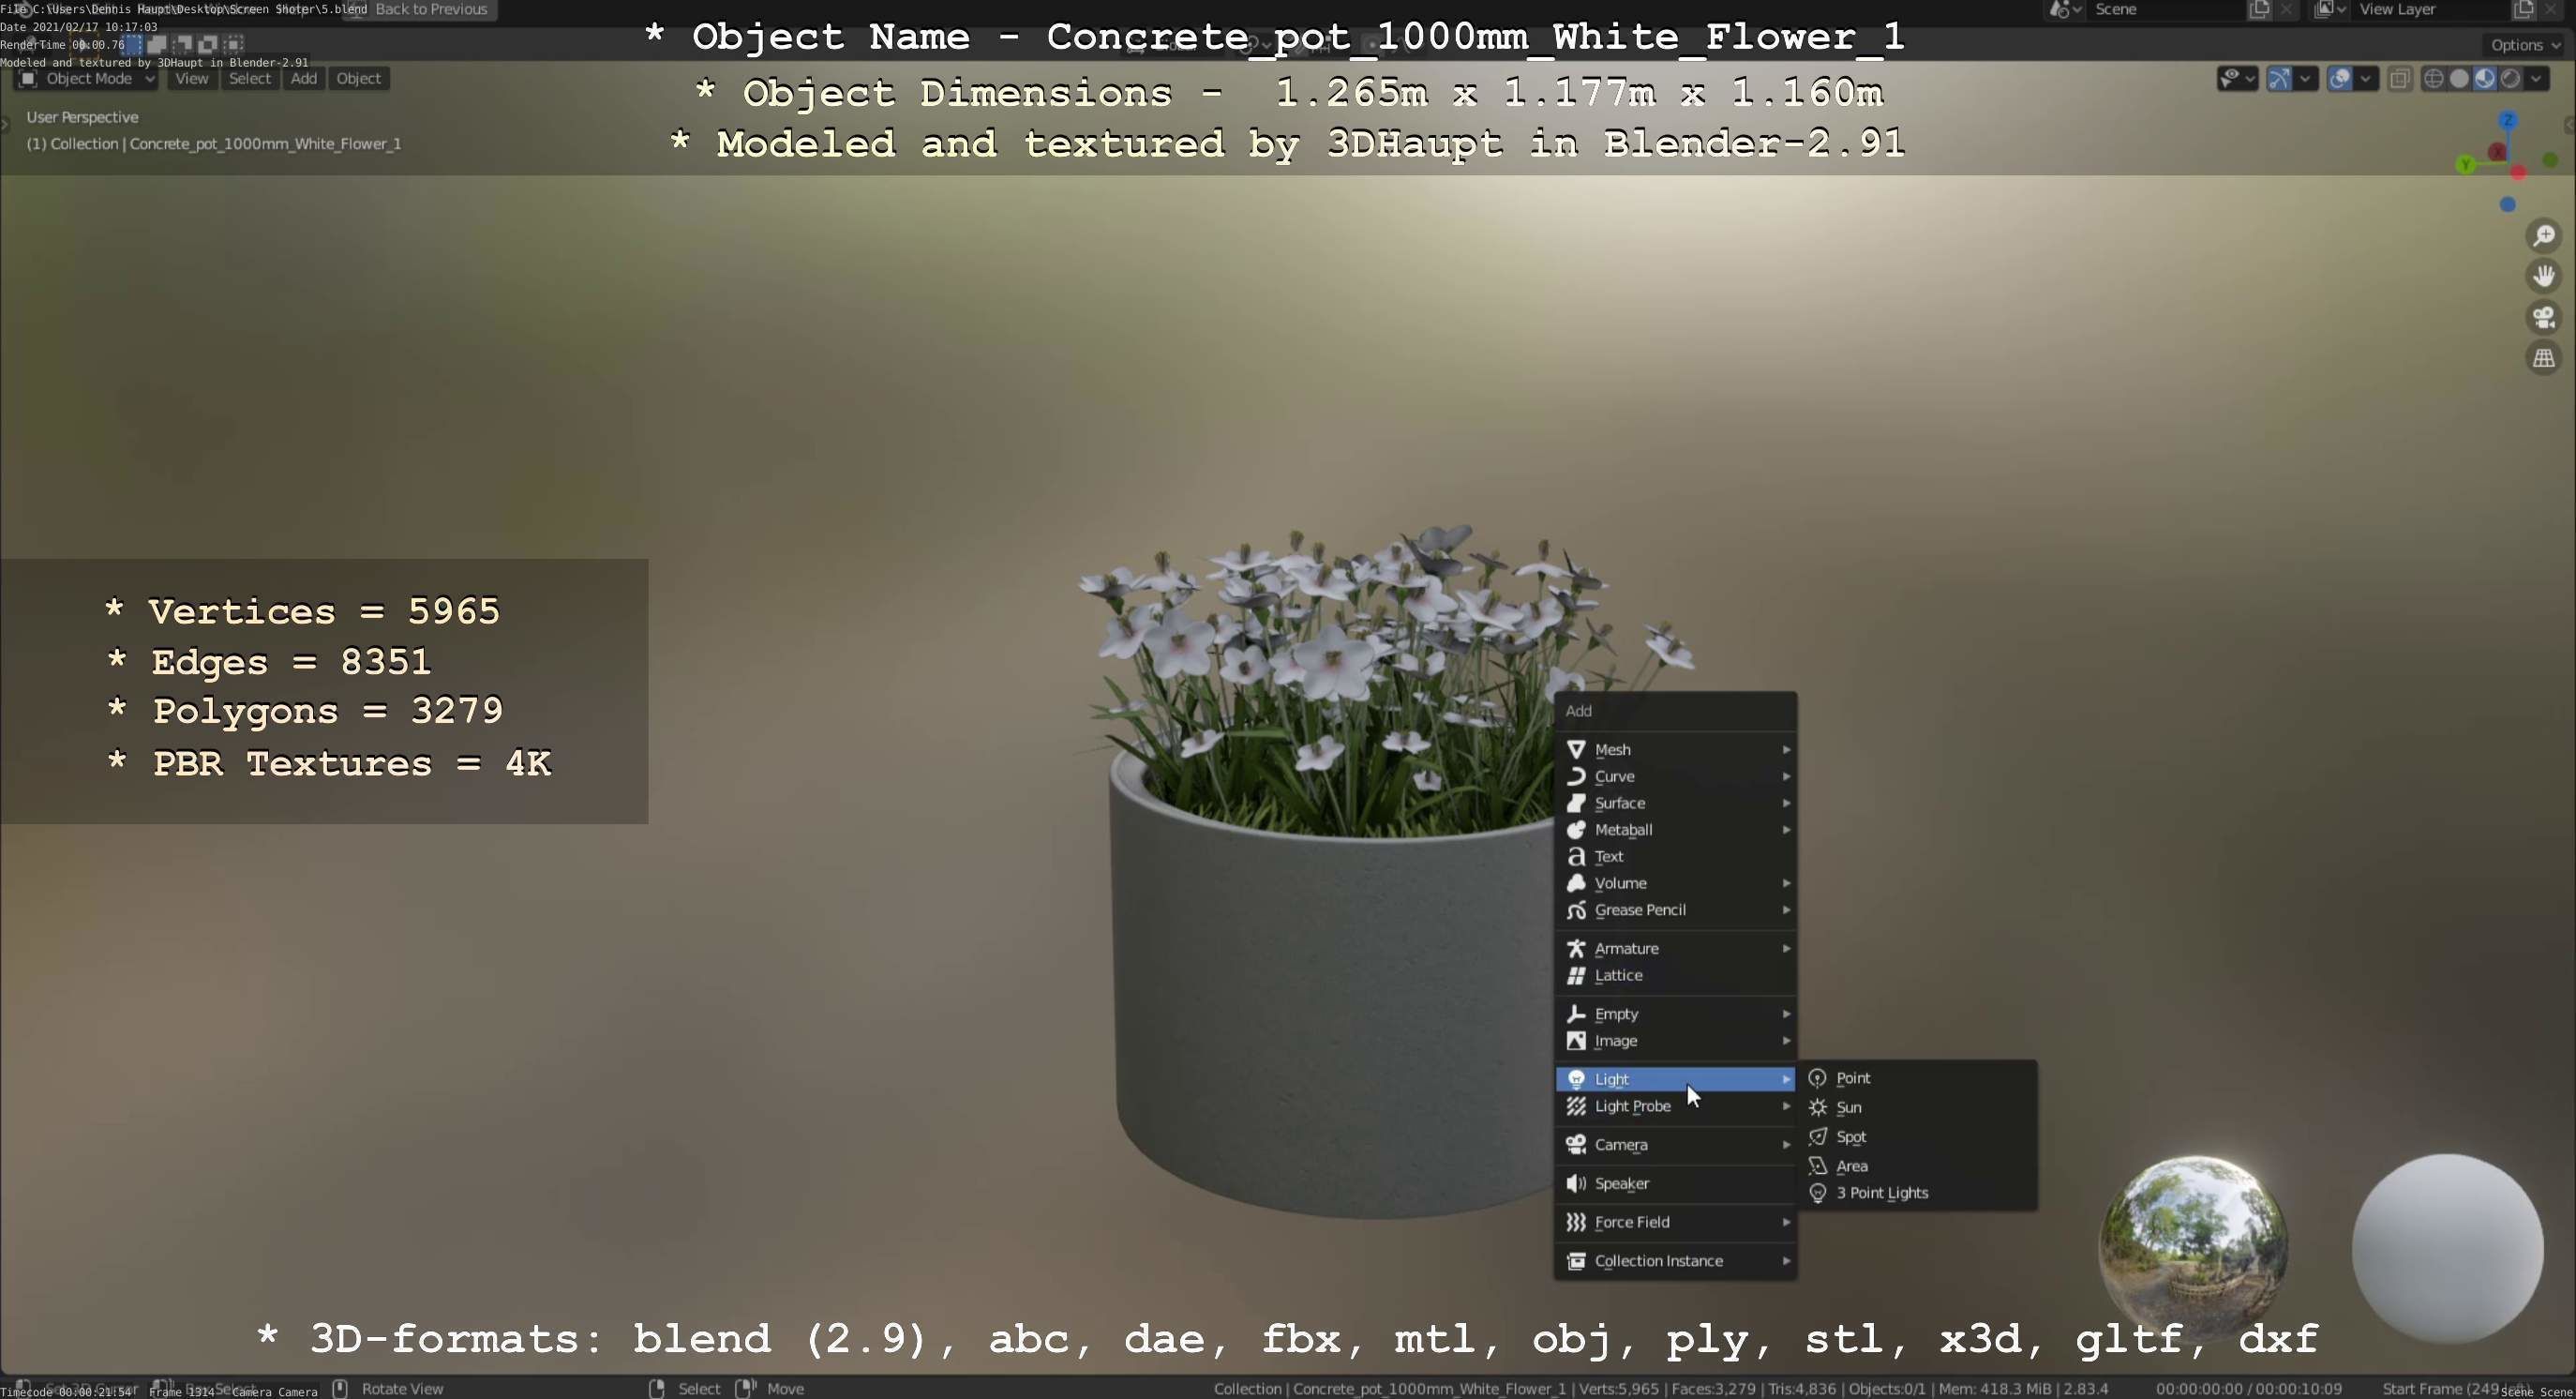Toggle the show overlays button
The image size is (2576, 1399).
[2339, 79]
